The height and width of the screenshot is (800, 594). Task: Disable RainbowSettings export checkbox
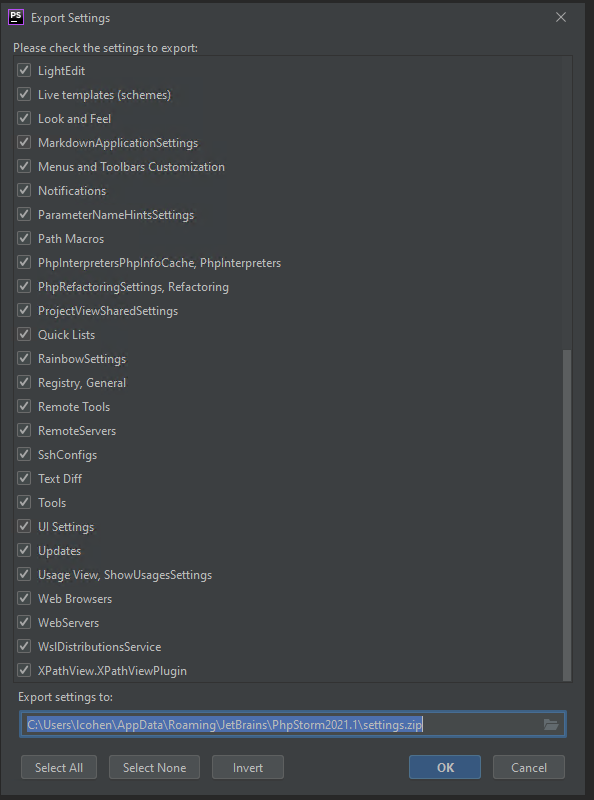point(24,358)
